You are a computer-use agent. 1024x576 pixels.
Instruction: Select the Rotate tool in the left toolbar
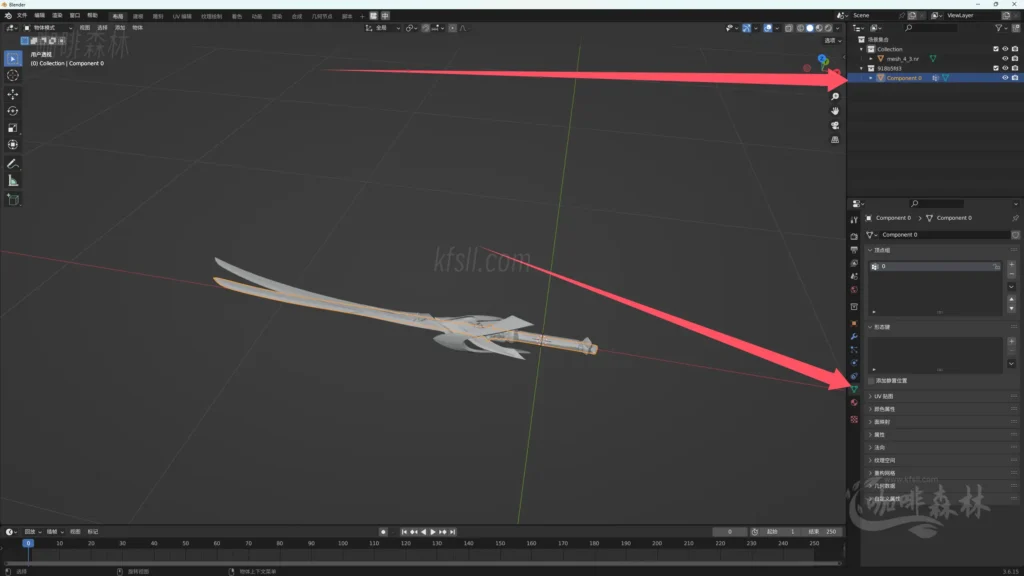pyautogui.click(x=13, y=111)
